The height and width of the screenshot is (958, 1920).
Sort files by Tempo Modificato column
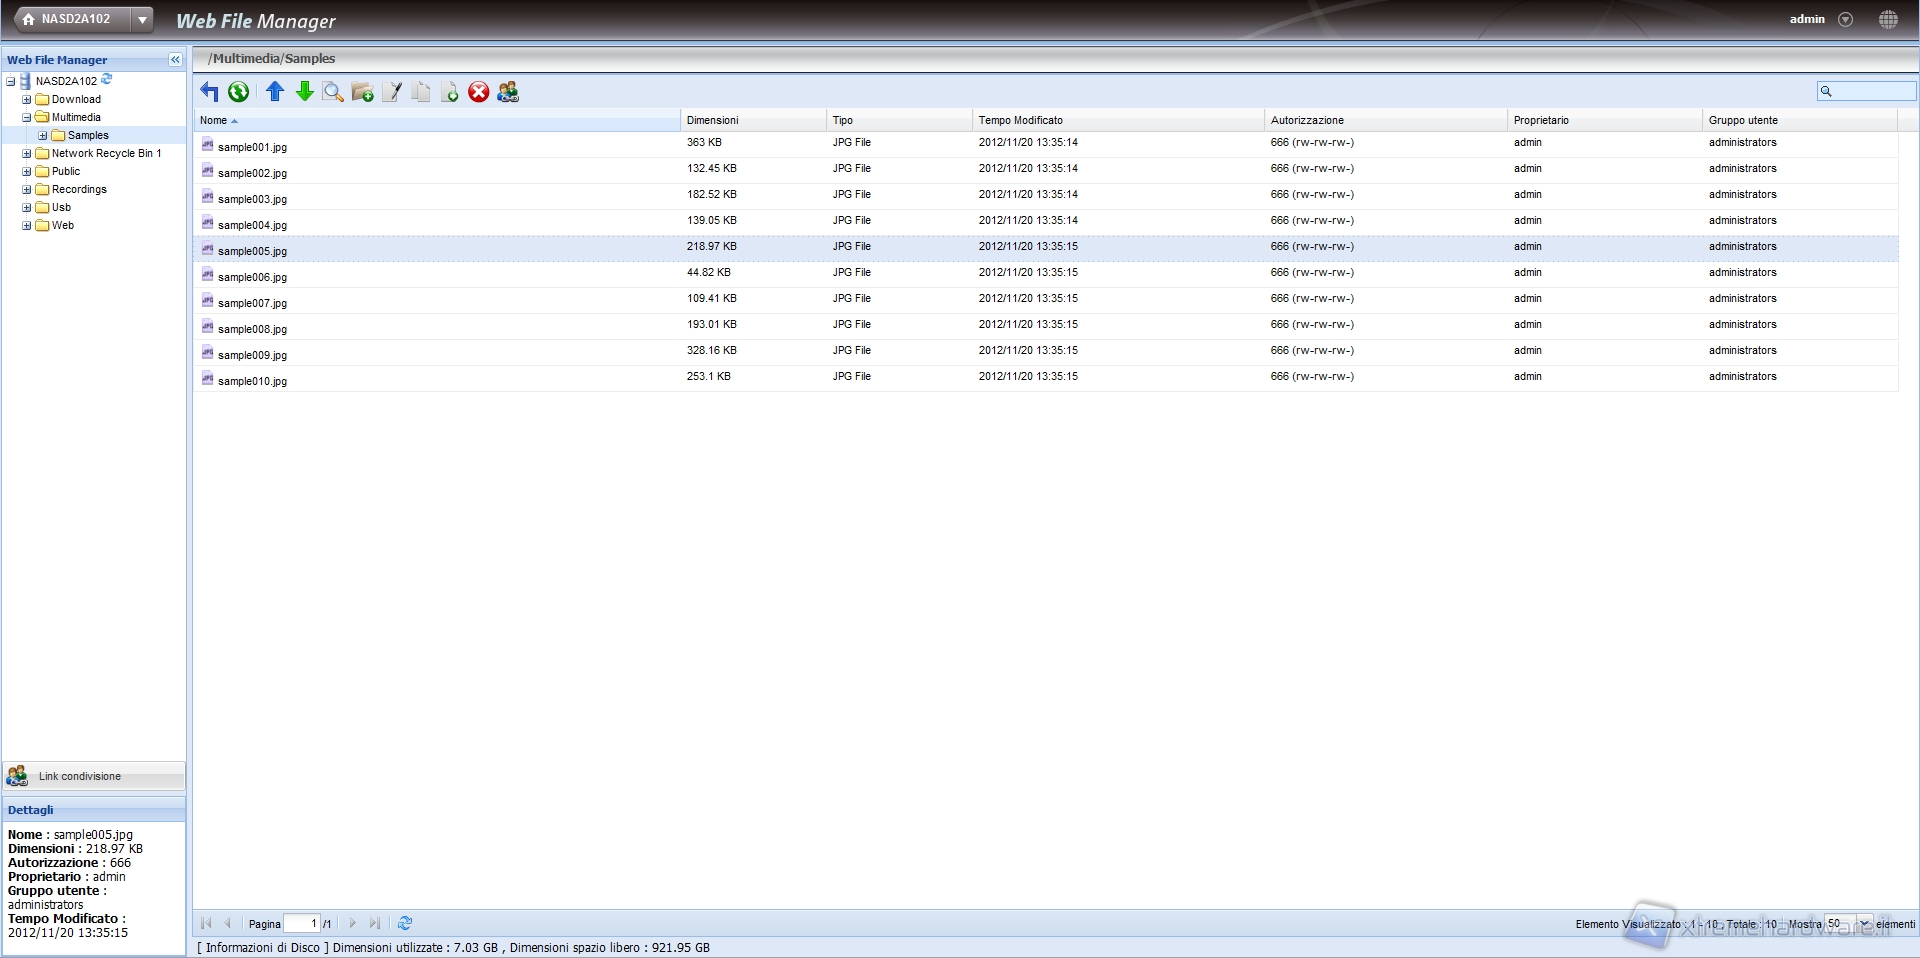tap(1020, 120)
